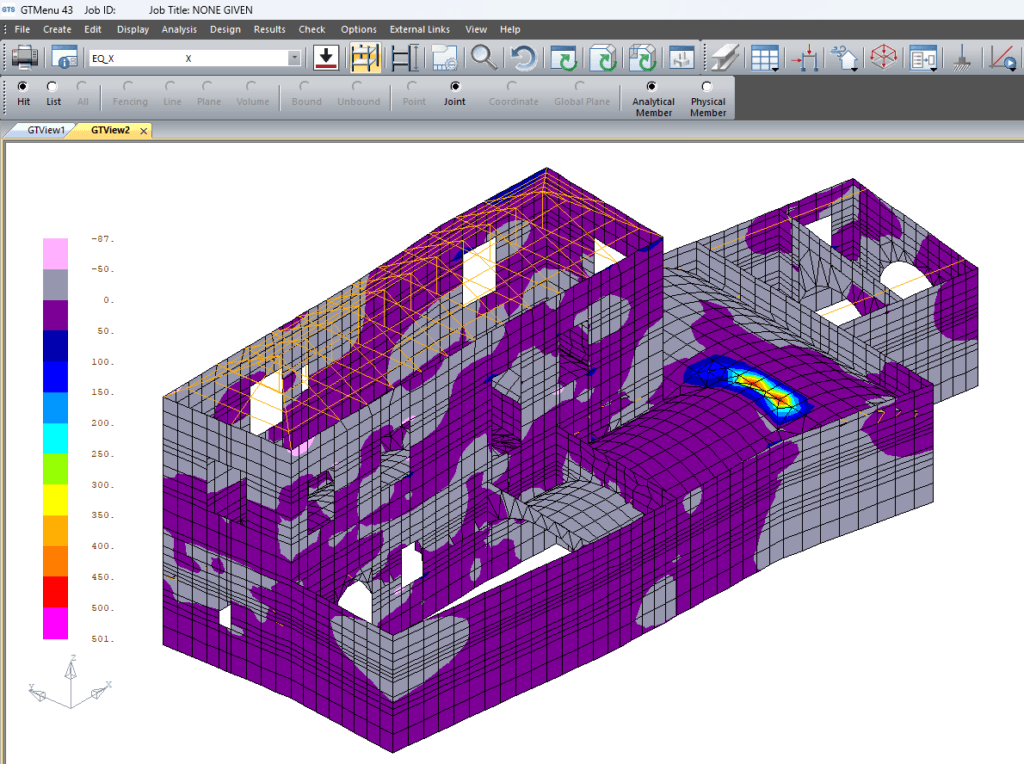This screenshot has height=764, width=1024.
Task: Click the load arrow download icon
Action: [x=326, y=58]
